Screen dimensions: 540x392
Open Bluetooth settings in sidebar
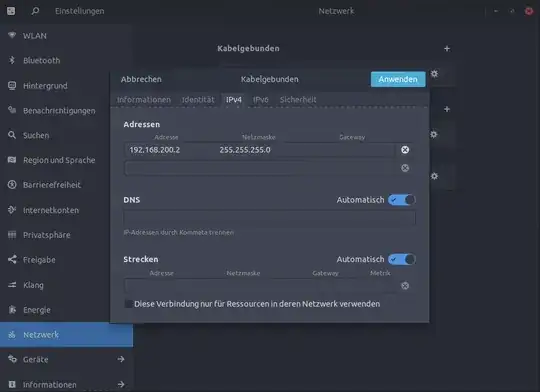pyautogui.click(x=66, y=61)
